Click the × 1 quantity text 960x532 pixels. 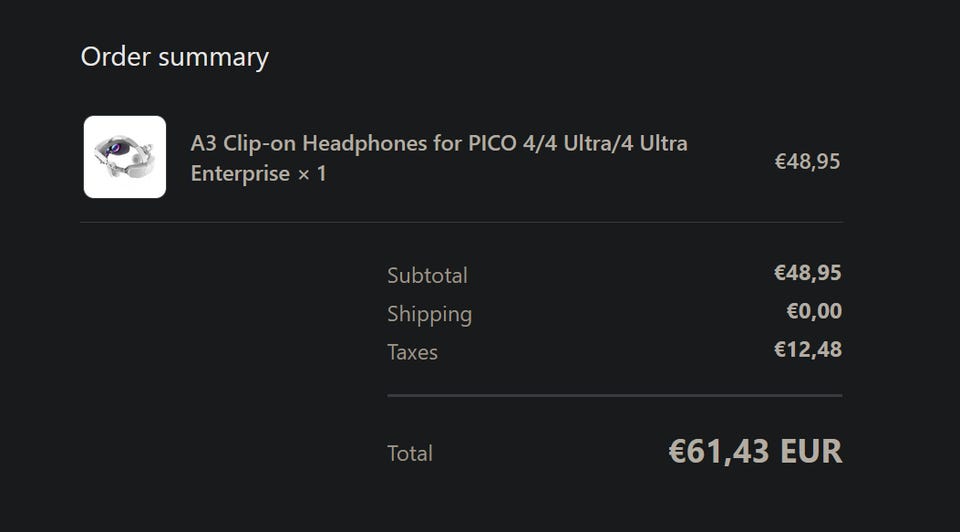(312, 174)
